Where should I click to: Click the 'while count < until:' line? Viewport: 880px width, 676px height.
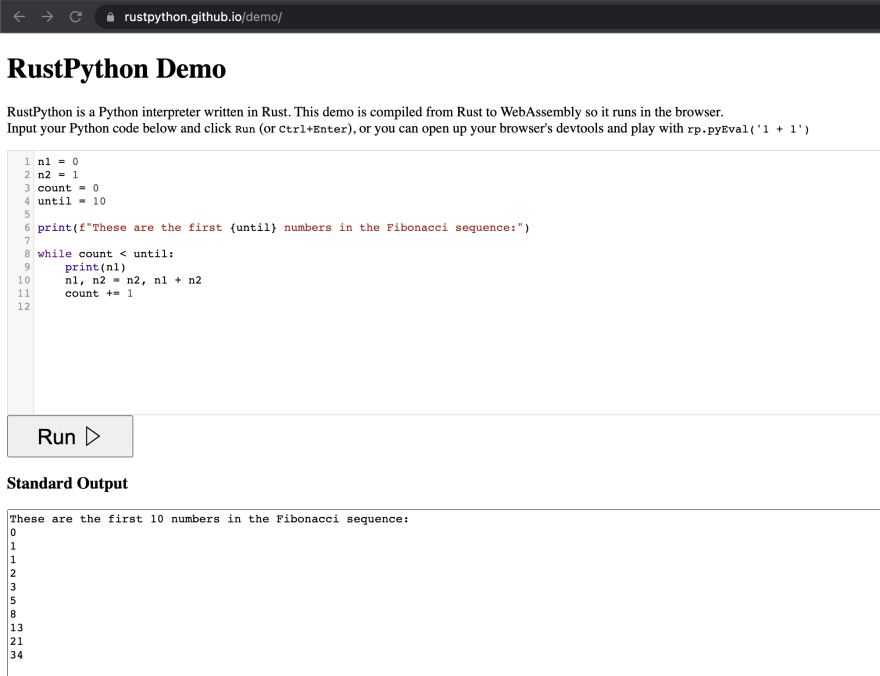106,254
